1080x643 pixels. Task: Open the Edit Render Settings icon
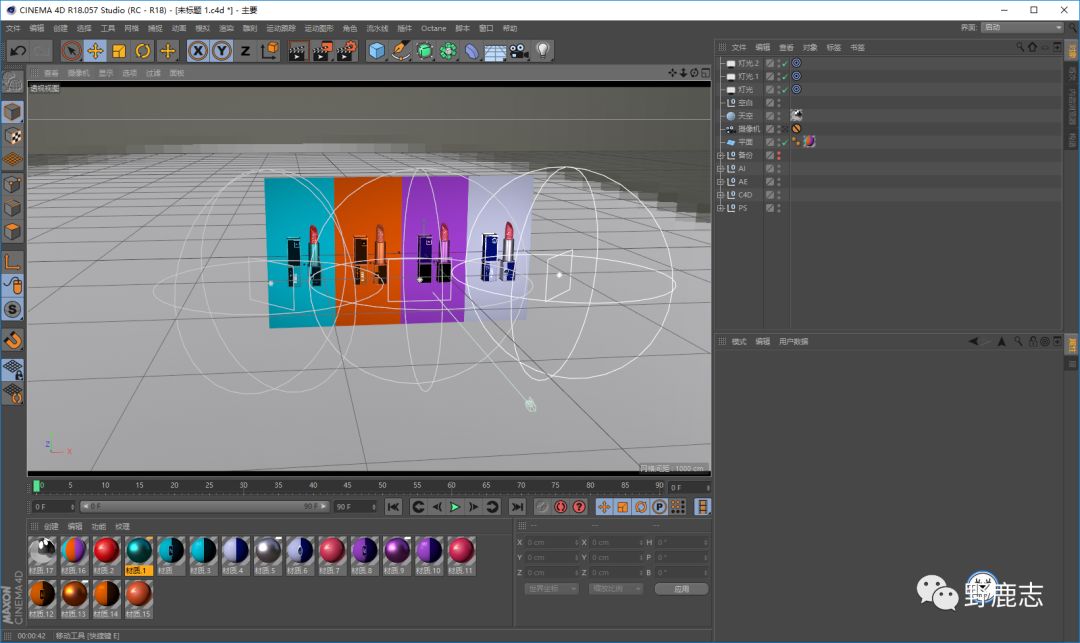346,51
